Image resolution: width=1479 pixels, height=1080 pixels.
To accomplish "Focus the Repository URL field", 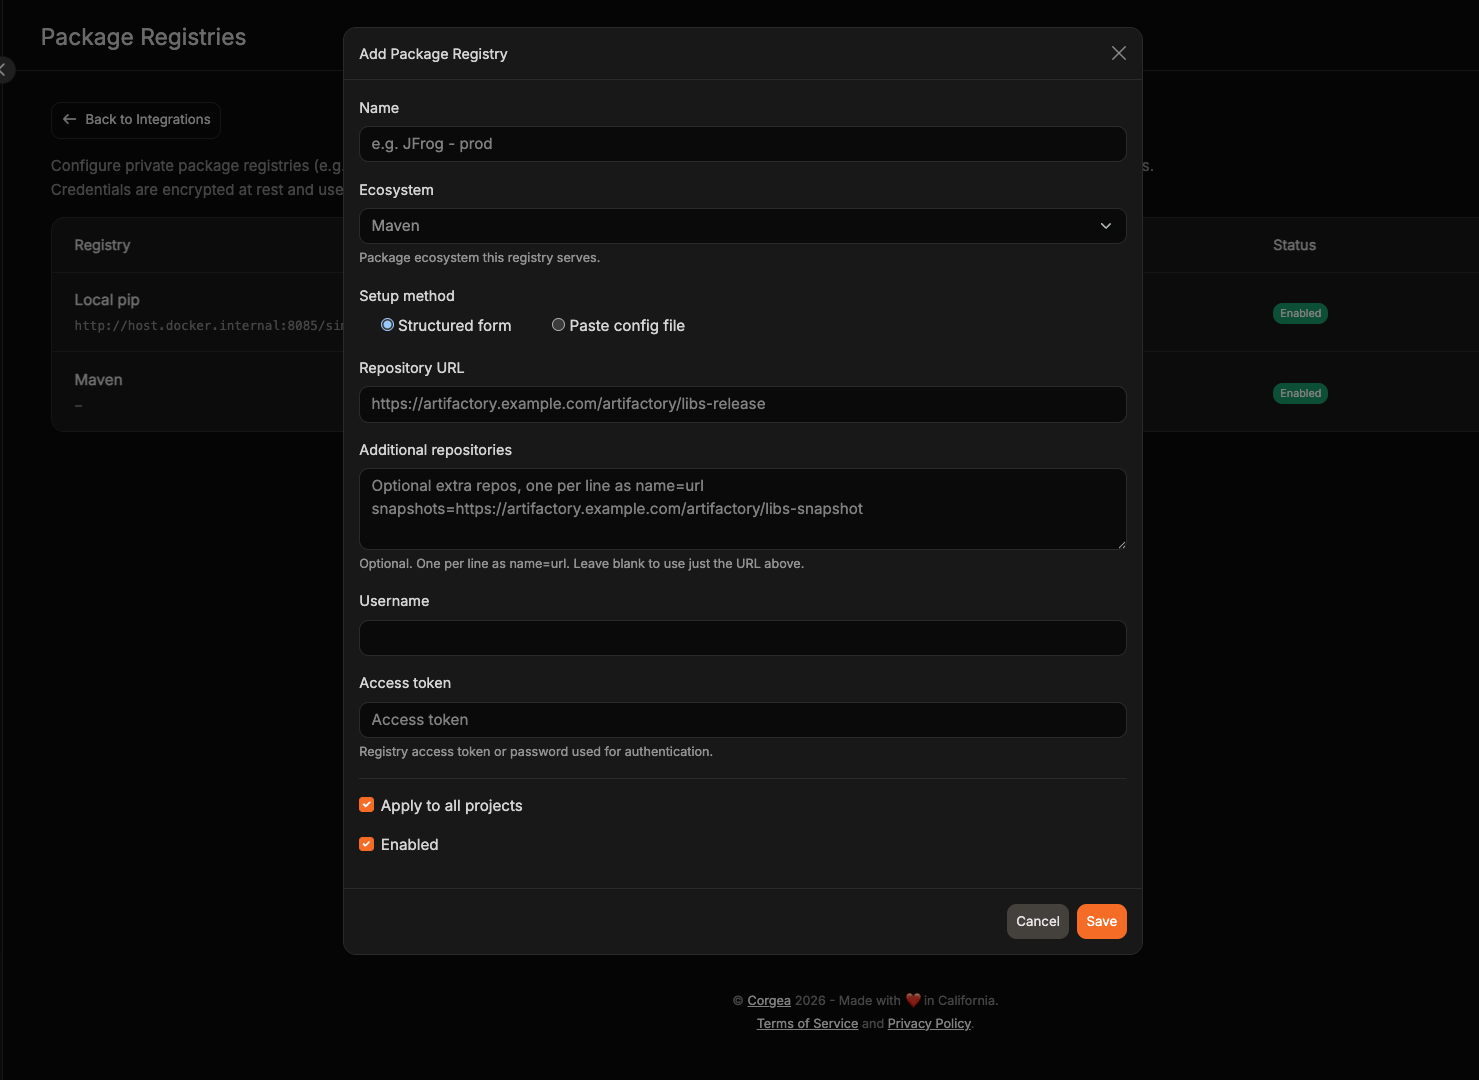I will [x=742, y=404].
